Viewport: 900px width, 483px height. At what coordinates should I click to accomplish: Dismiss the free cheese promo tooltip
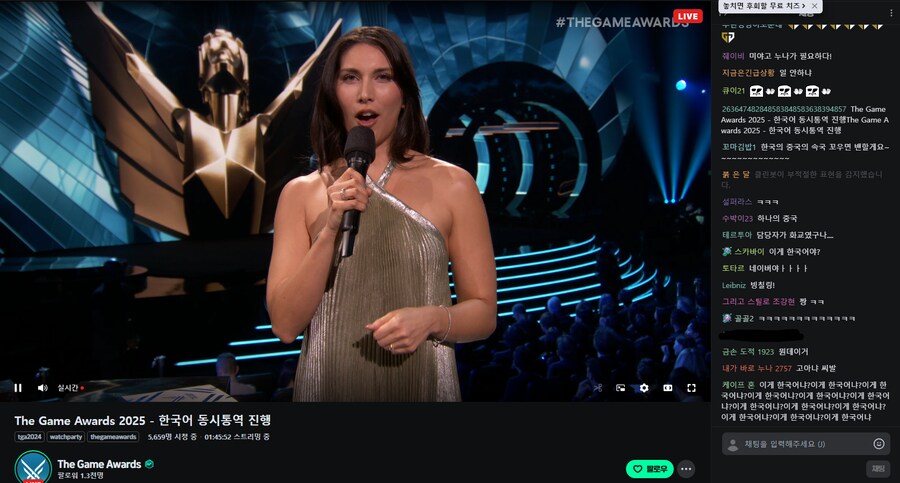(814, 6)
